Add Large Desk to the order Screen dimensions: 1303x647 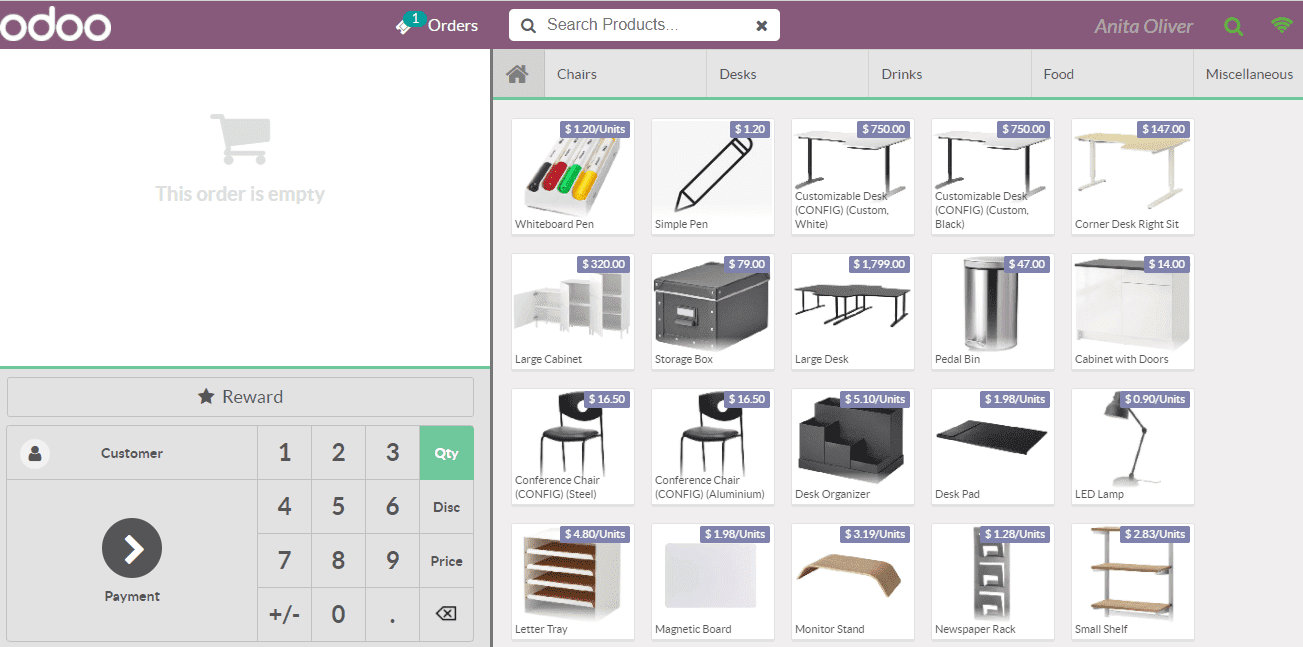click(853, 312)
